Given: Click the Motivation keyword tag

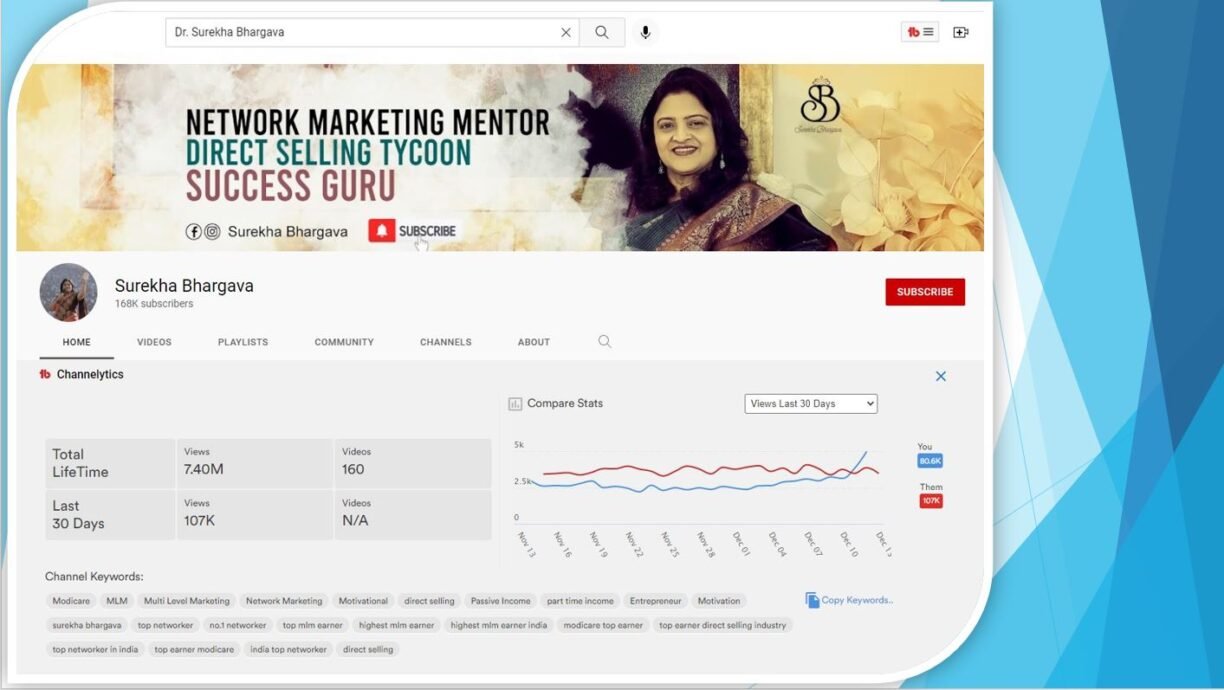Looking at the screenshot, I should (x=719, y=601).
